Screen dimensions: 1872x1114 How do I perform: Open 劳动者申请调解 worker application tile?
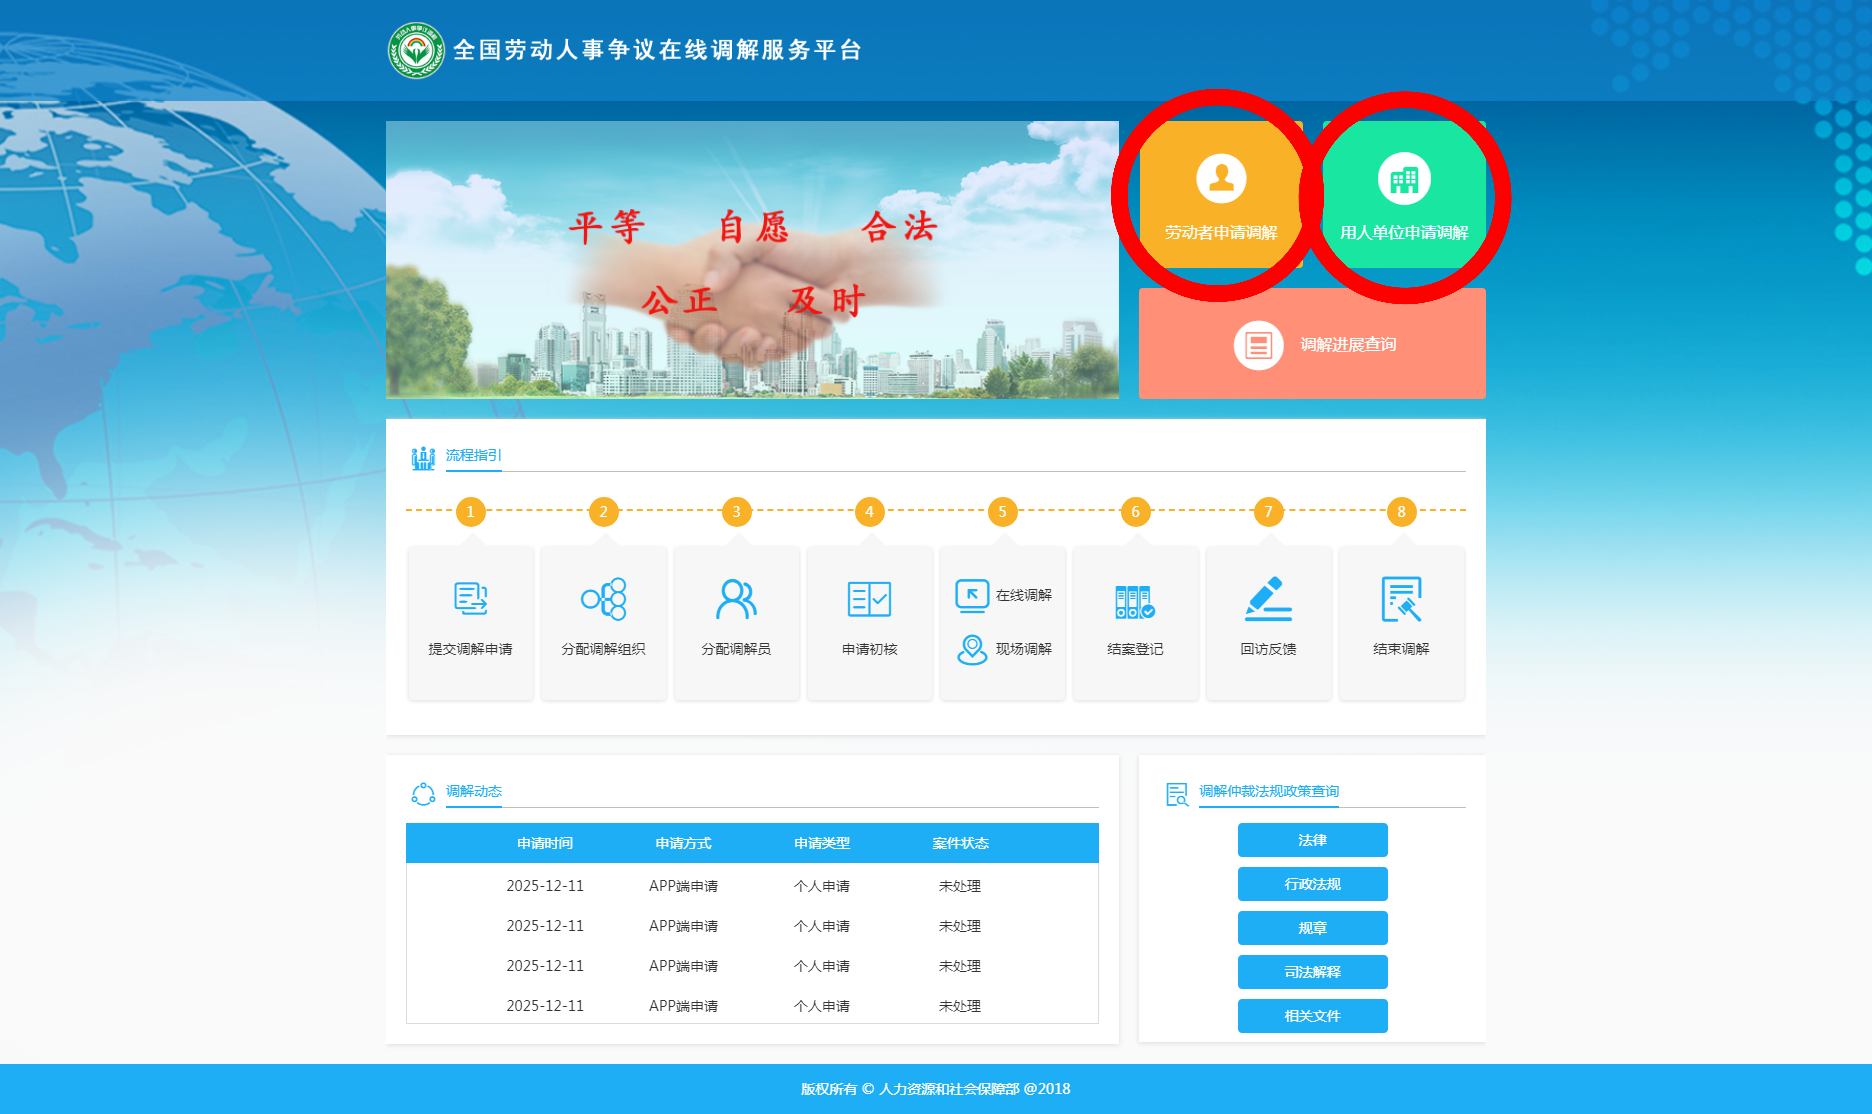pyautogui.click(x=1220, y=195)
